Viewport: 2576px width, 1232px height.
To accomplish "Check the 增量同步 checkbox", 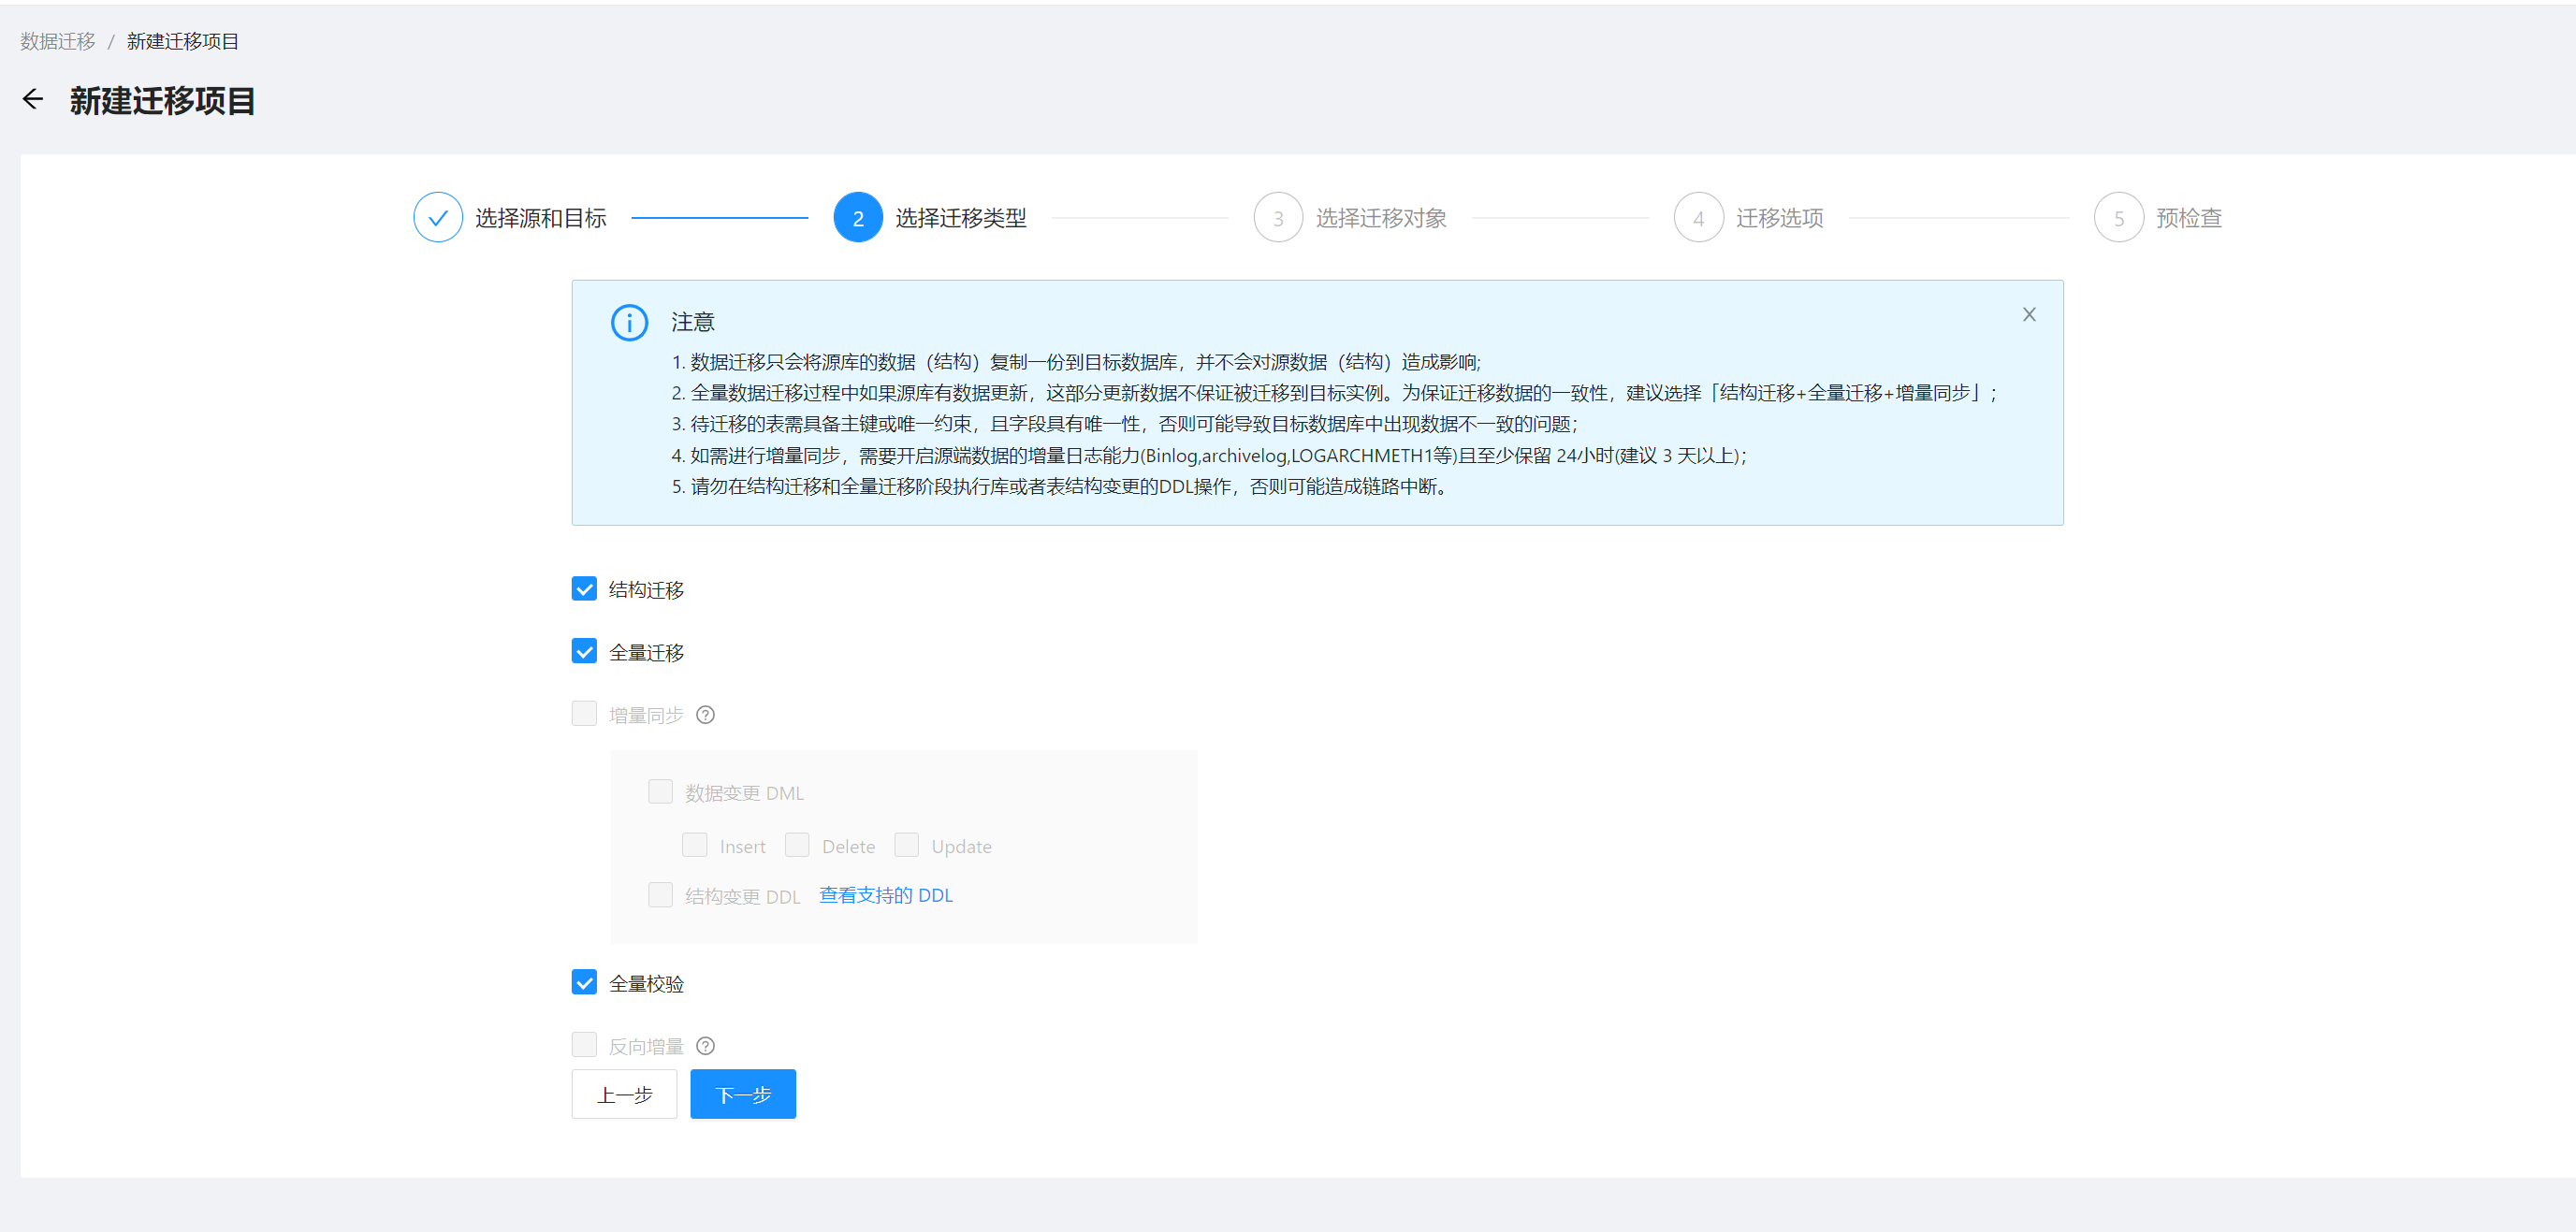I will (x=584, y=714).
